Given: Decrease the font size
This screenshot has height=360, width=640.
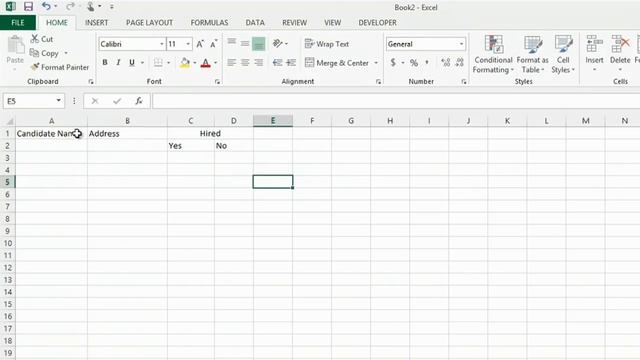Looking at the screenshot, I should coord(213,44).
